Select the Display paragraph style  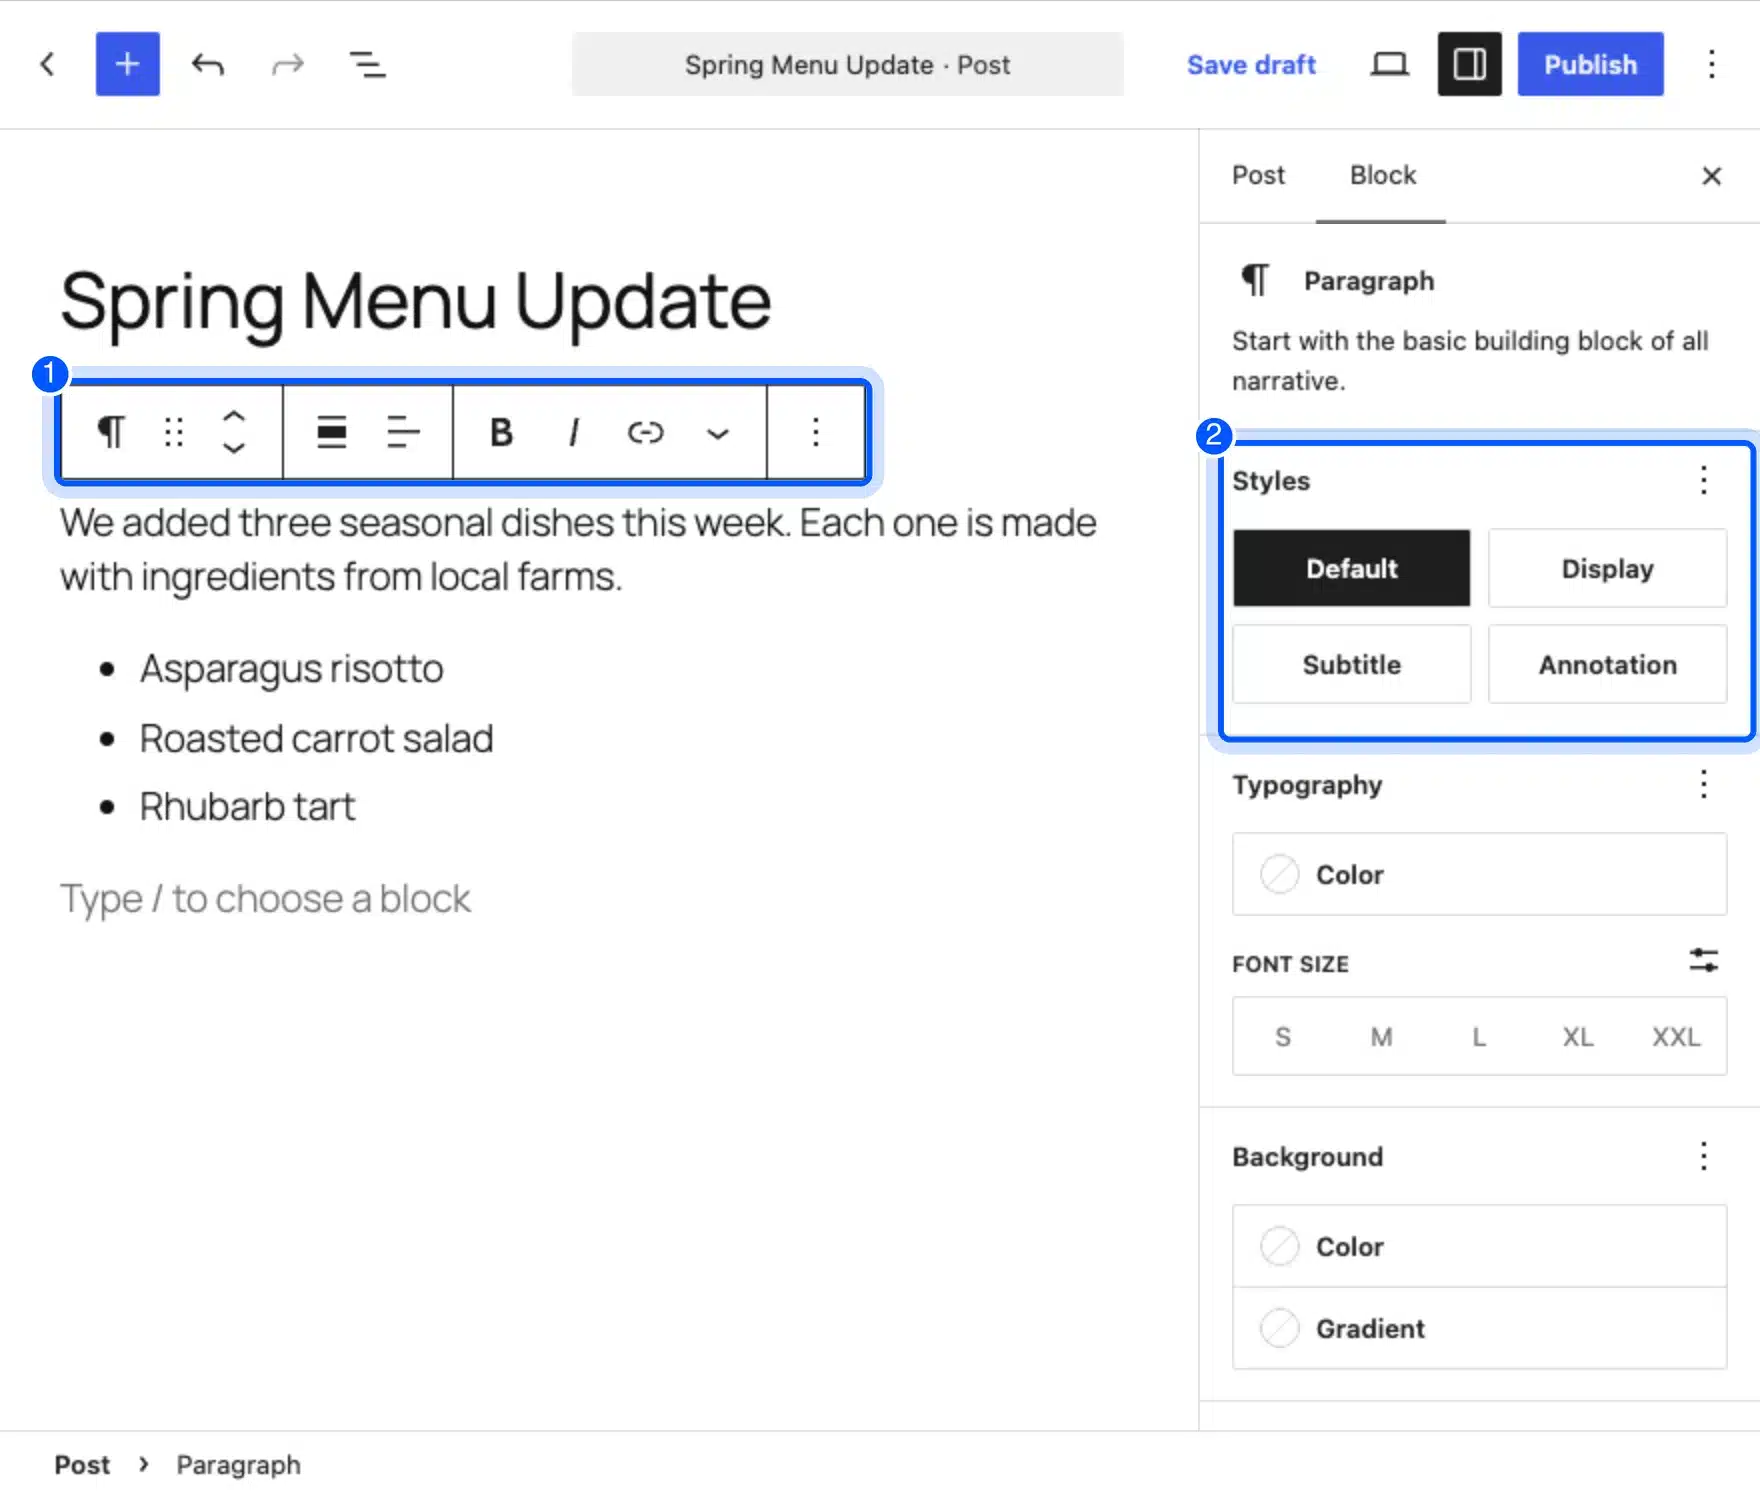pos(1607,568)
